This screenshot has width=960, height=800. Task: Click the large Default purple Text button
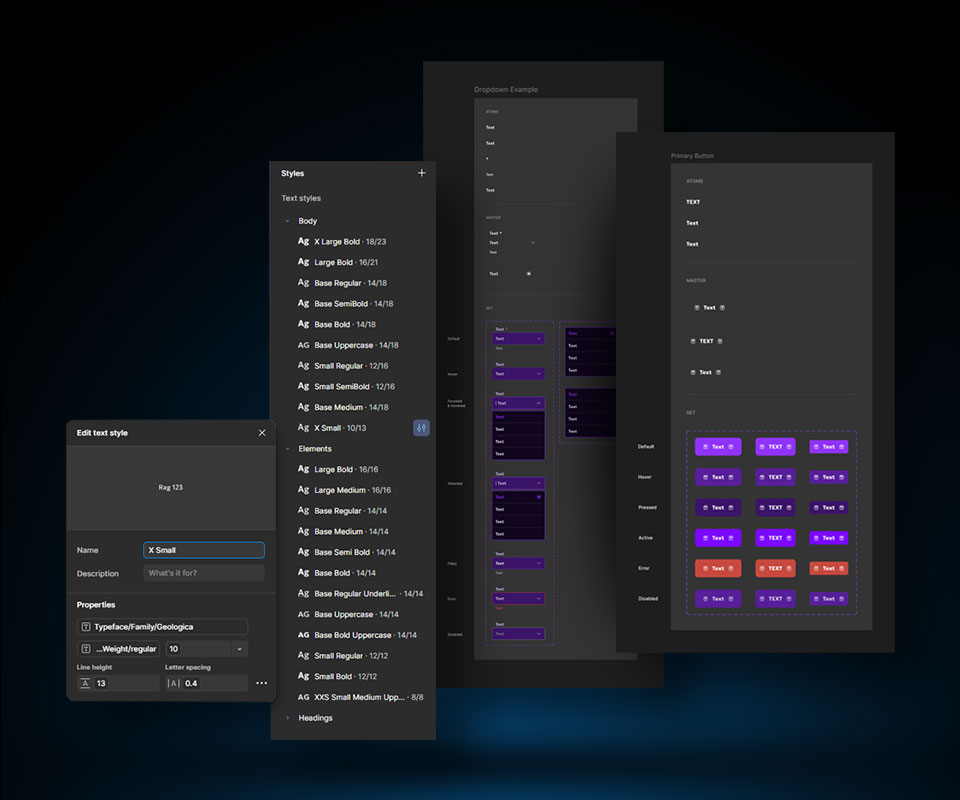pyautogui.click(x=718, y=447)
